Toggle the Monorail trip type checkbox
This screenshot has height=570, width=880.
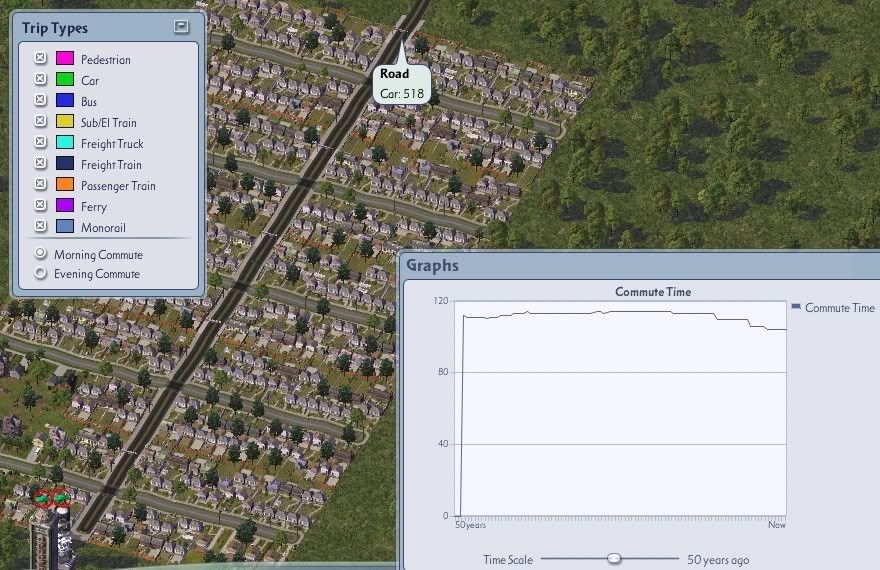tap(40, 226)
